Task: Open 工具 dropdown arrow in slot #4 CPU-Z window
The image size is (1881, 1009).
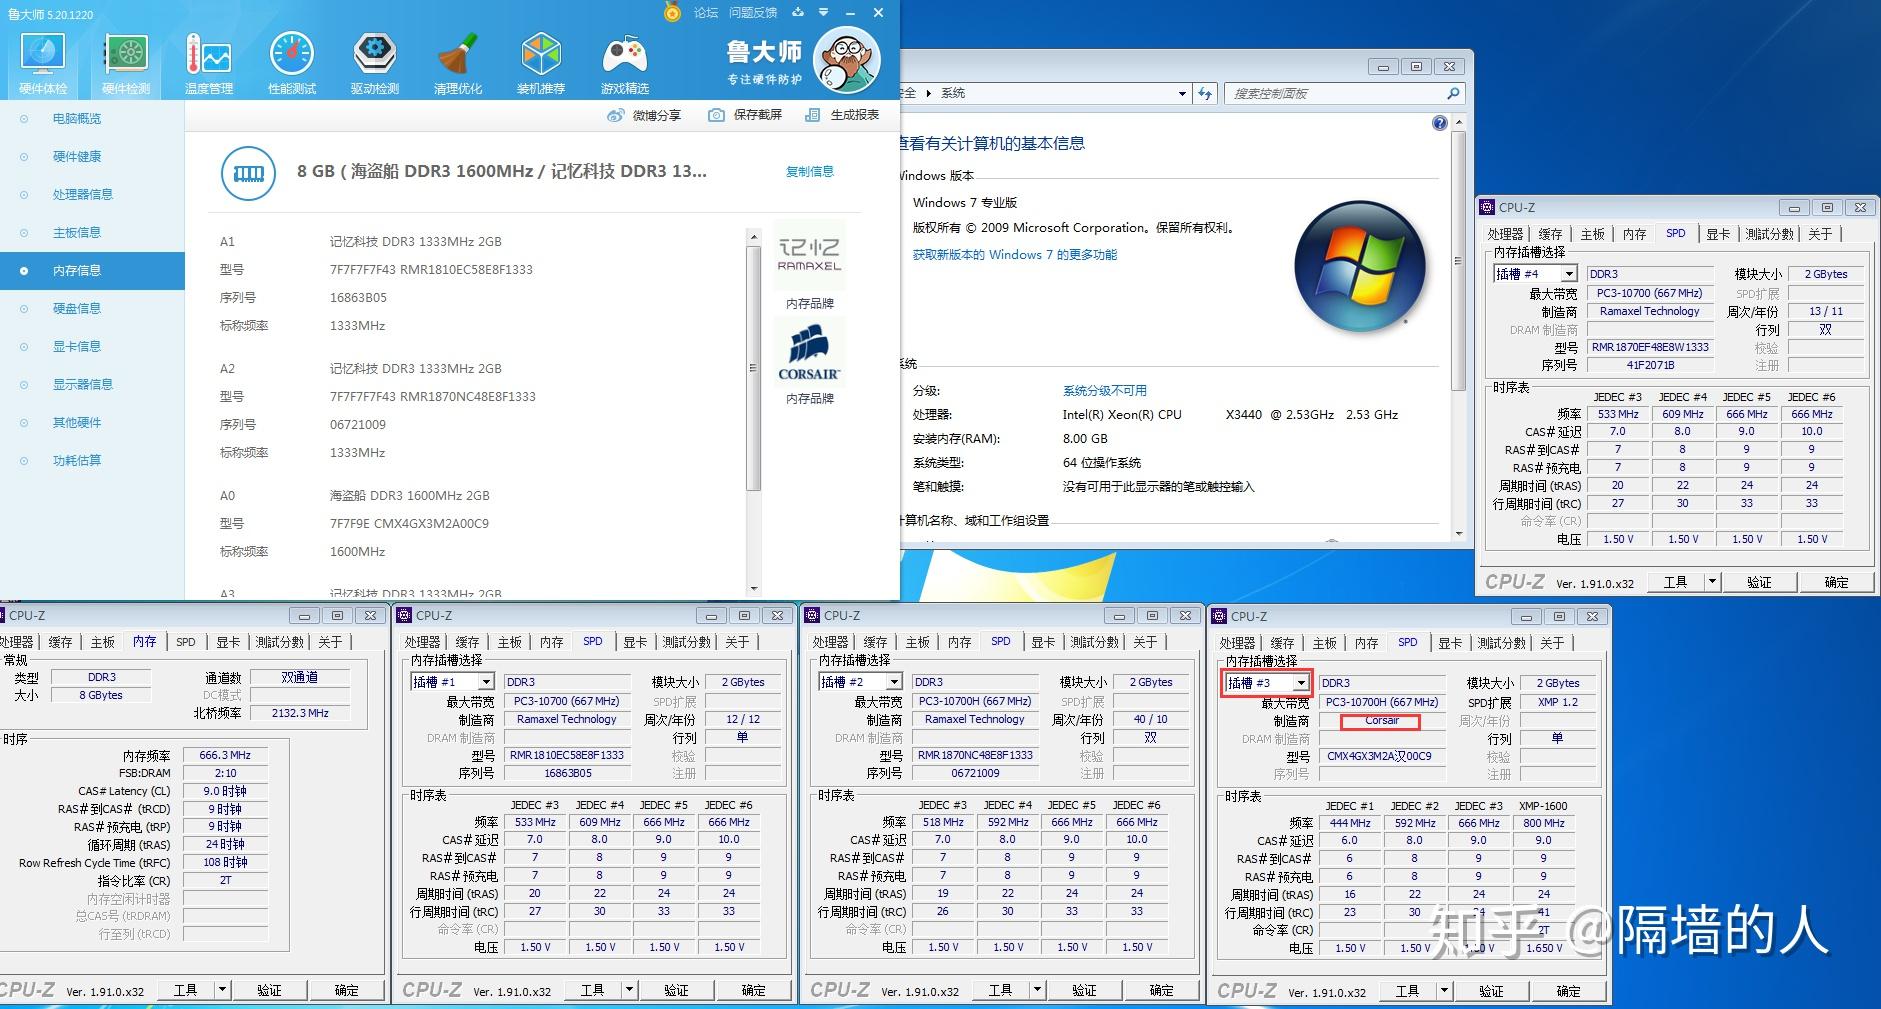Action: tap(1711, 582)
